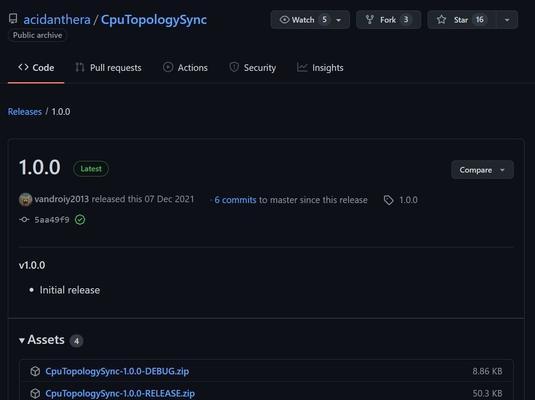Click the Assets count badge showing 4
Viewport: 535px width, 400px height.
point(76,341)
